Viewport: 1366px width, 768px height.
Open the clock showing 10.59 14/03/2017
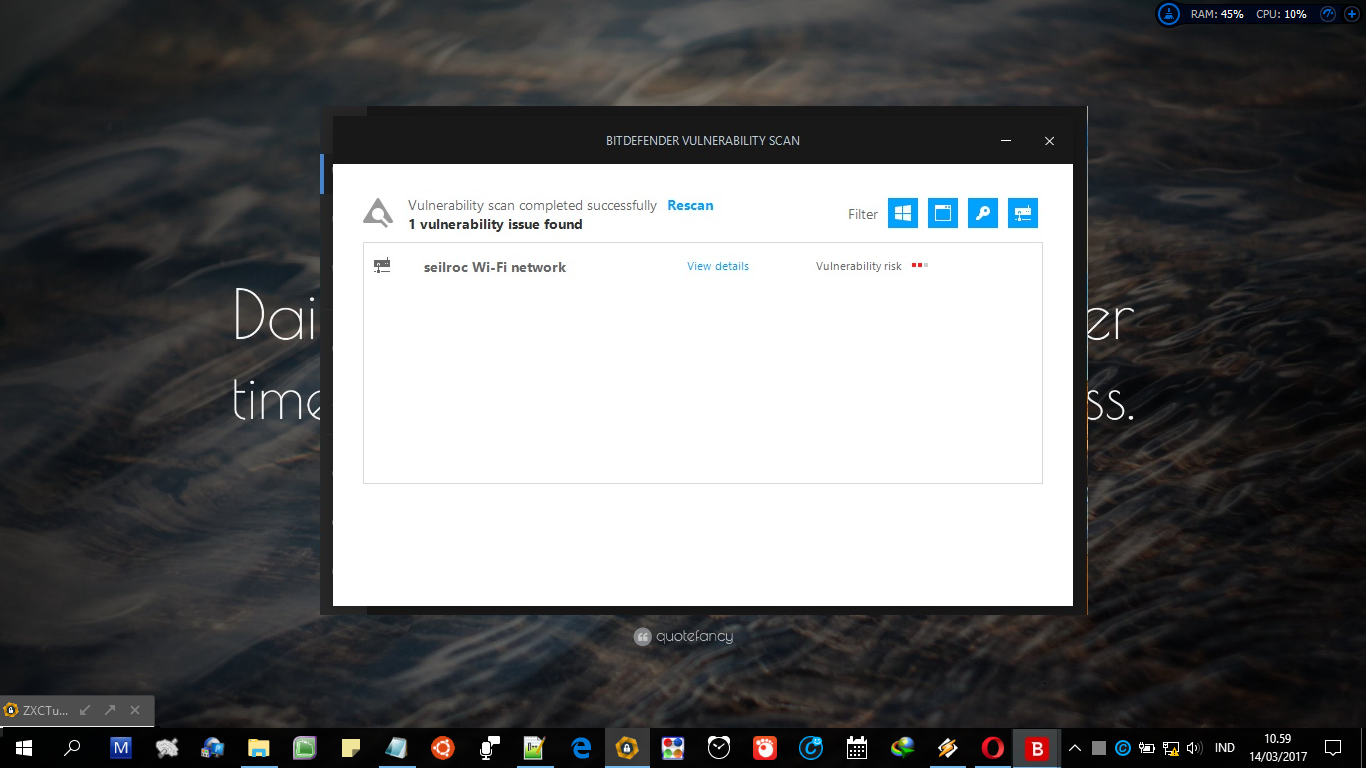click(1279, 747)
